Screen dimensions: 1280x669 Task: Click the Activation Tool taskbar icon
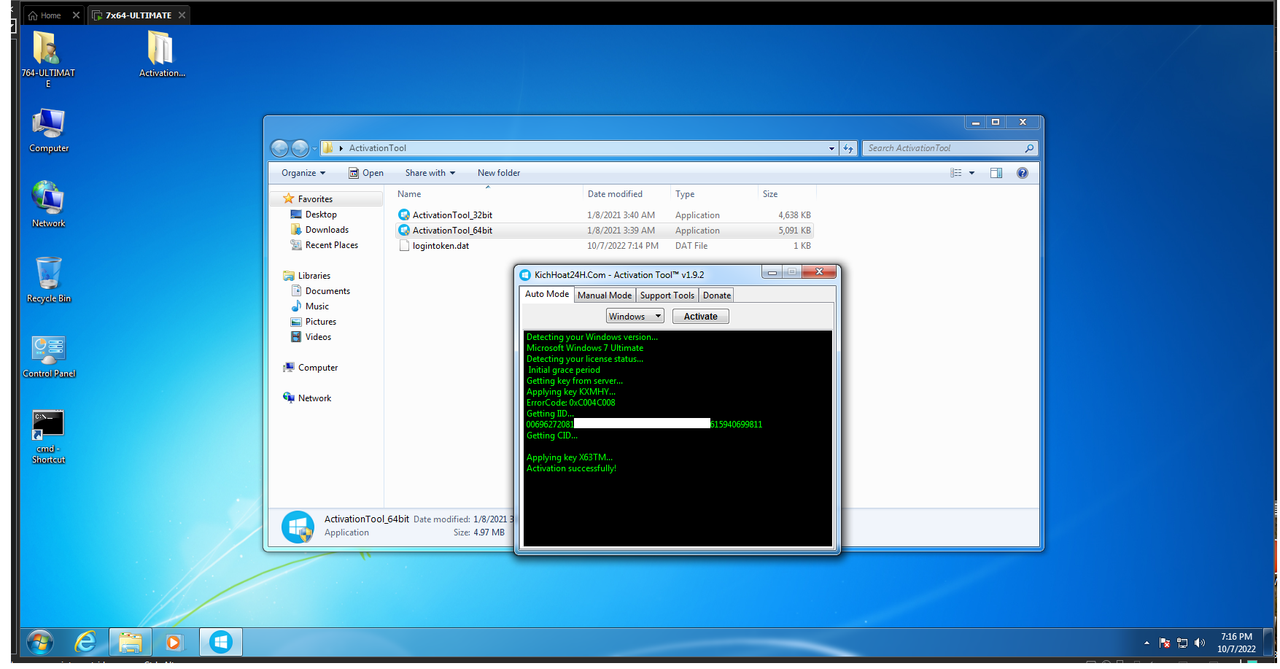221,641
